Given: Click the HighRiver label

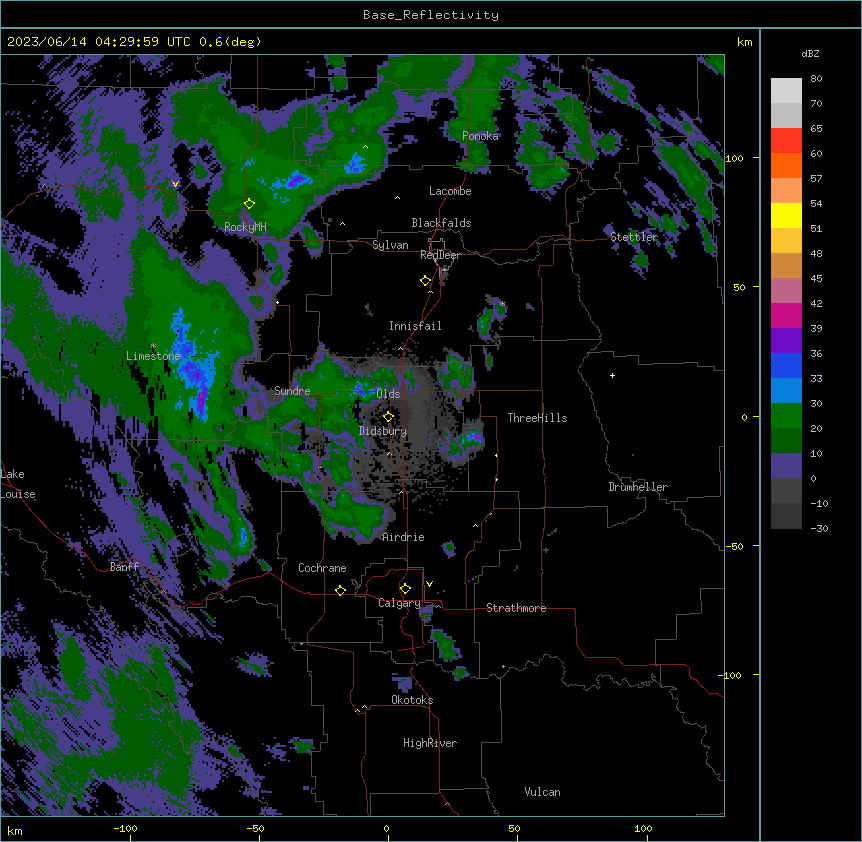Looking at the screenshot, I should coord(430,743).
